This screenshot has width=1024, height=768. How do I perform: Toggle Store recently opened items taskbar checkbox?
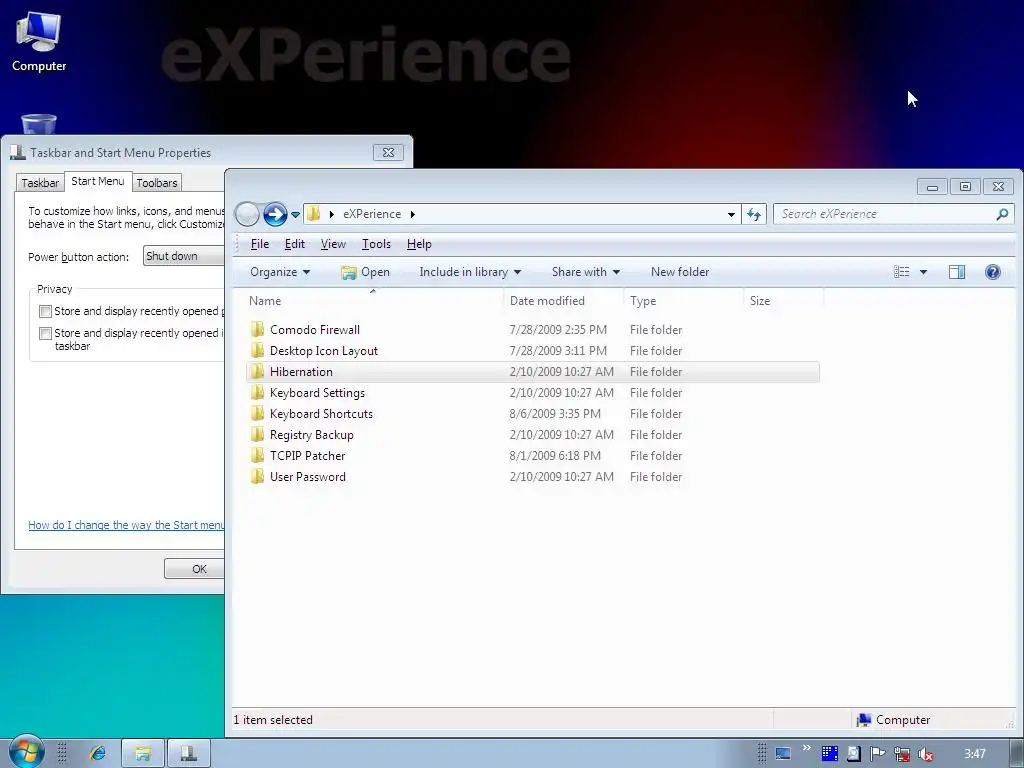coord(45,333)
